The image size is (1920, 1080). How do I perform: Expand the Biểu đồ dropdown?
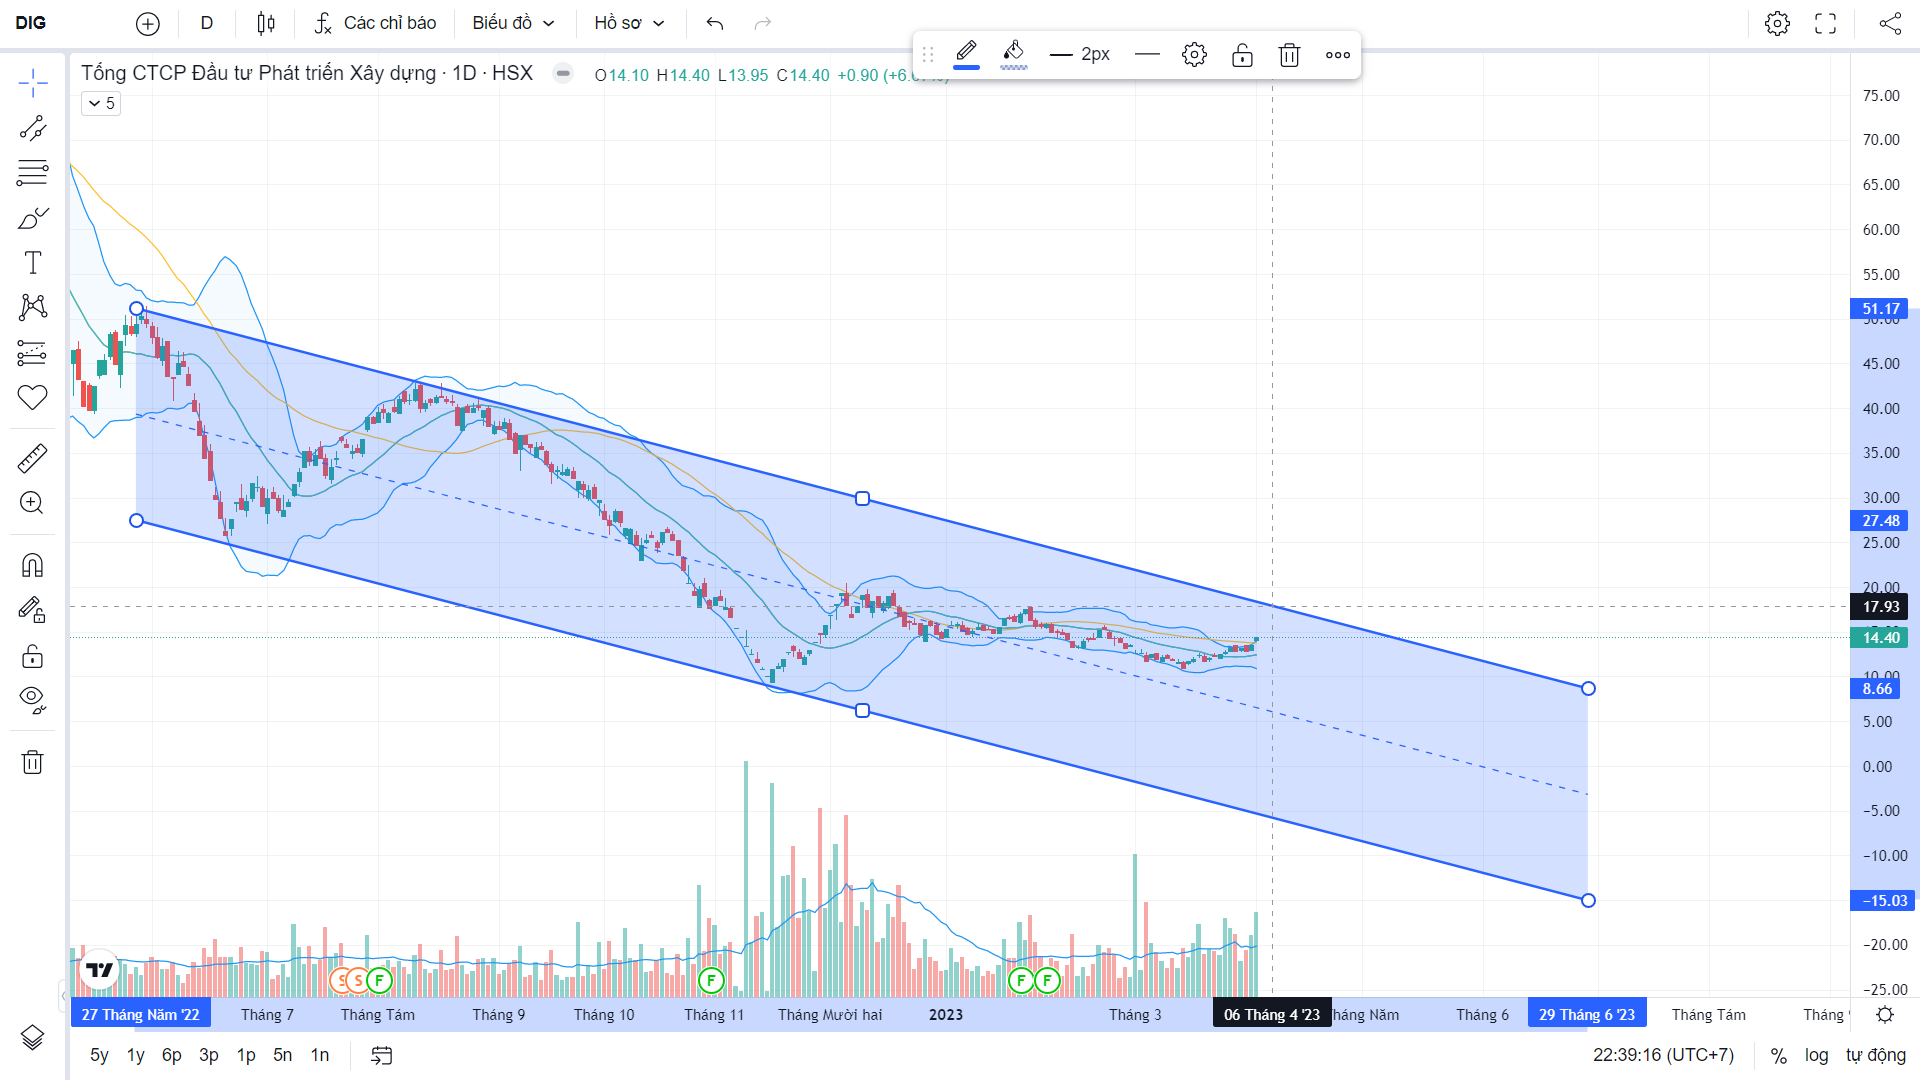[x=513, y=23]
